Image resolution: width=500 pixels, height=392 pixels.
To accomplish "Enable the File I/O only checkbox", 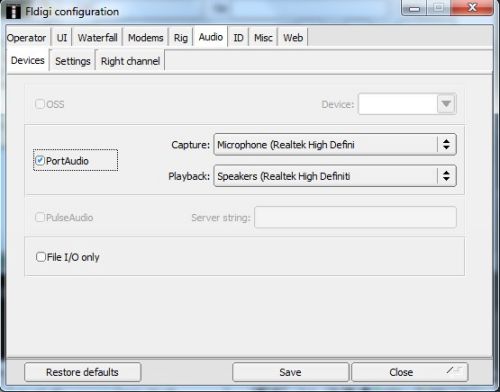I will tap(41, 257).
